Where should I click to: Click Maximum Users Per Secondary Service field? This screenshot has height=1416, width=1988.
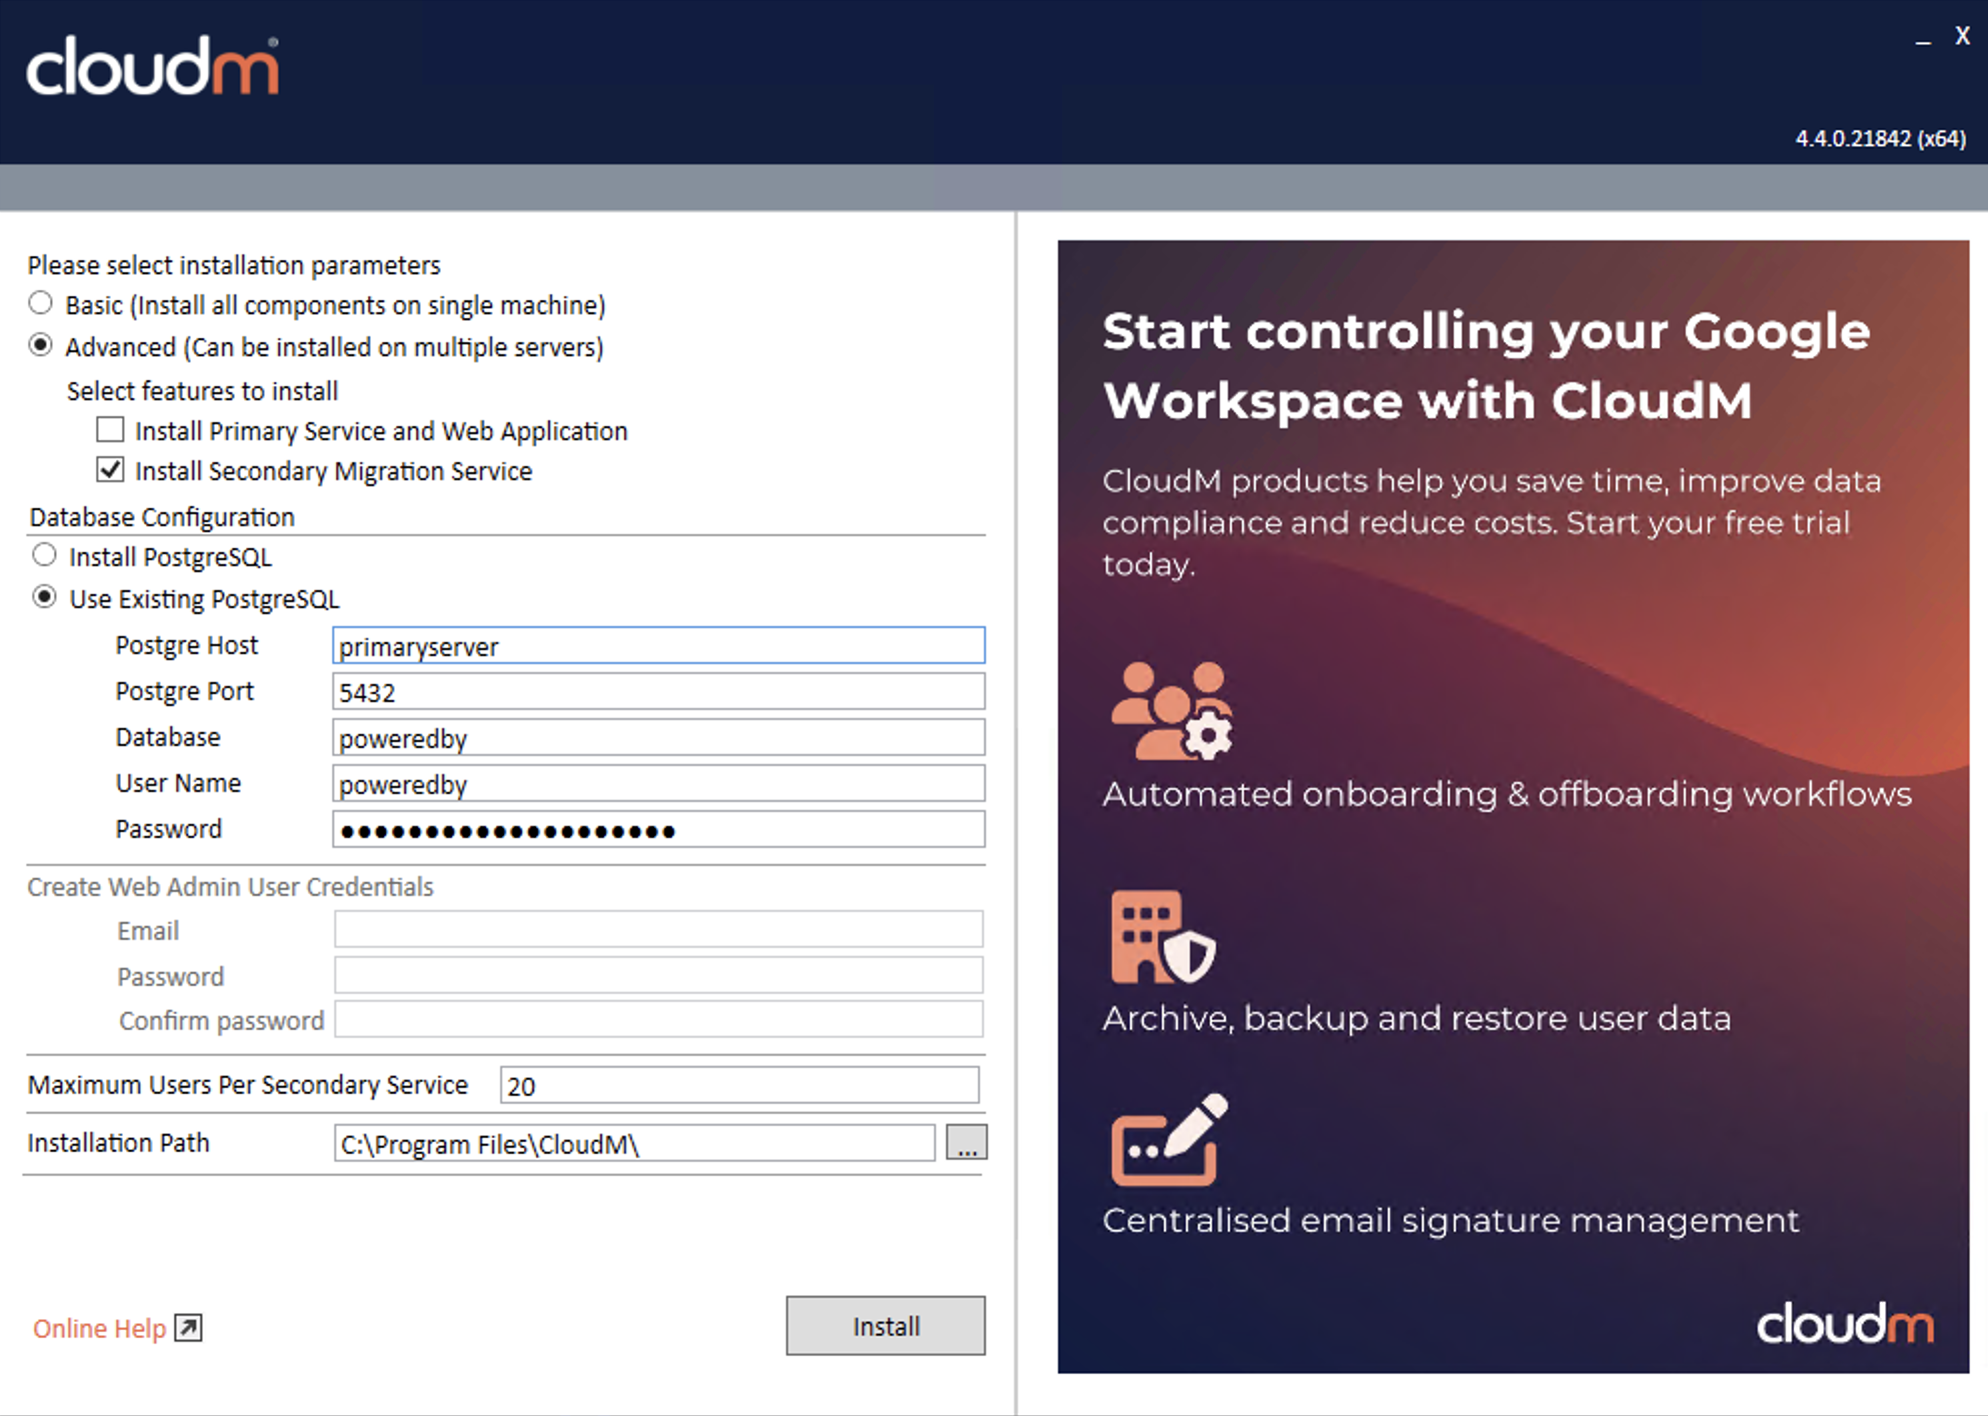739,1085
